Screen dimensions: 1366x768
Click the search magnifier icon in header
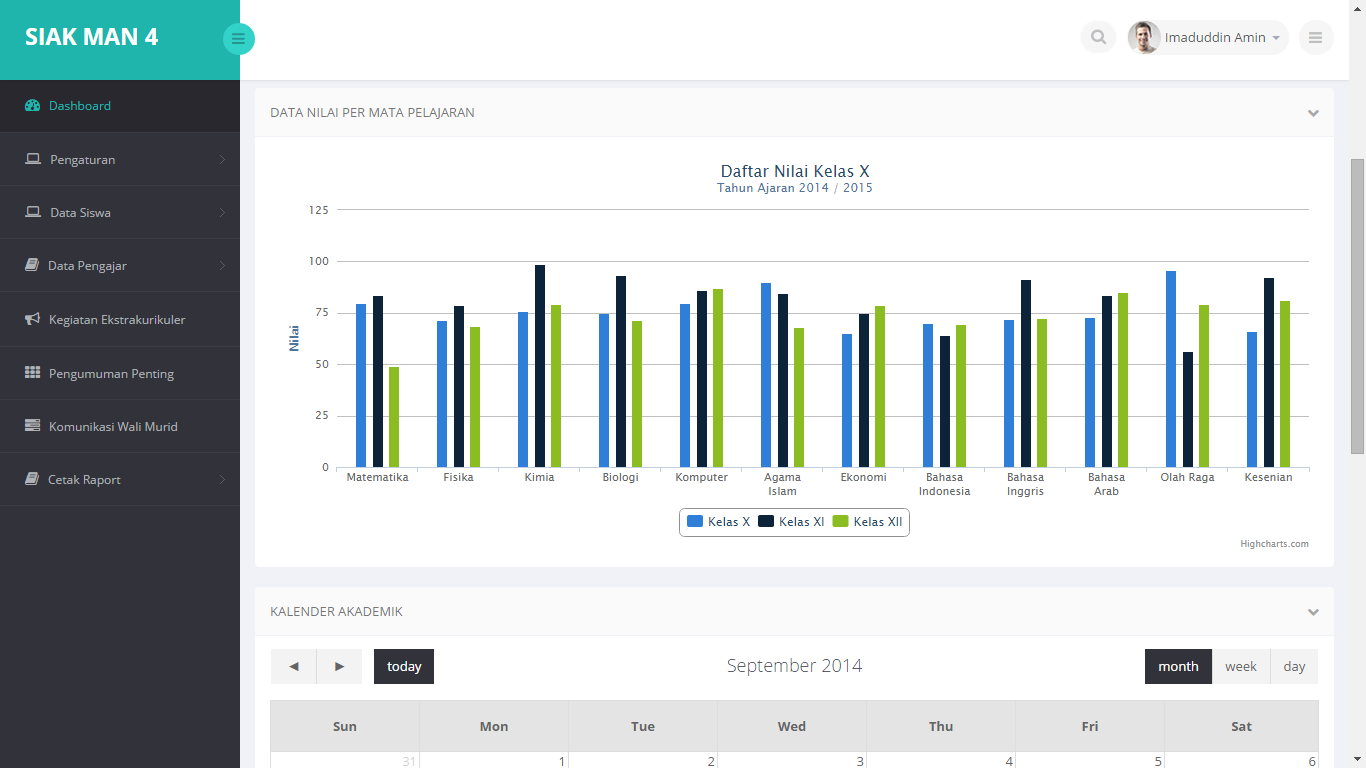(x=1098, y=38)
